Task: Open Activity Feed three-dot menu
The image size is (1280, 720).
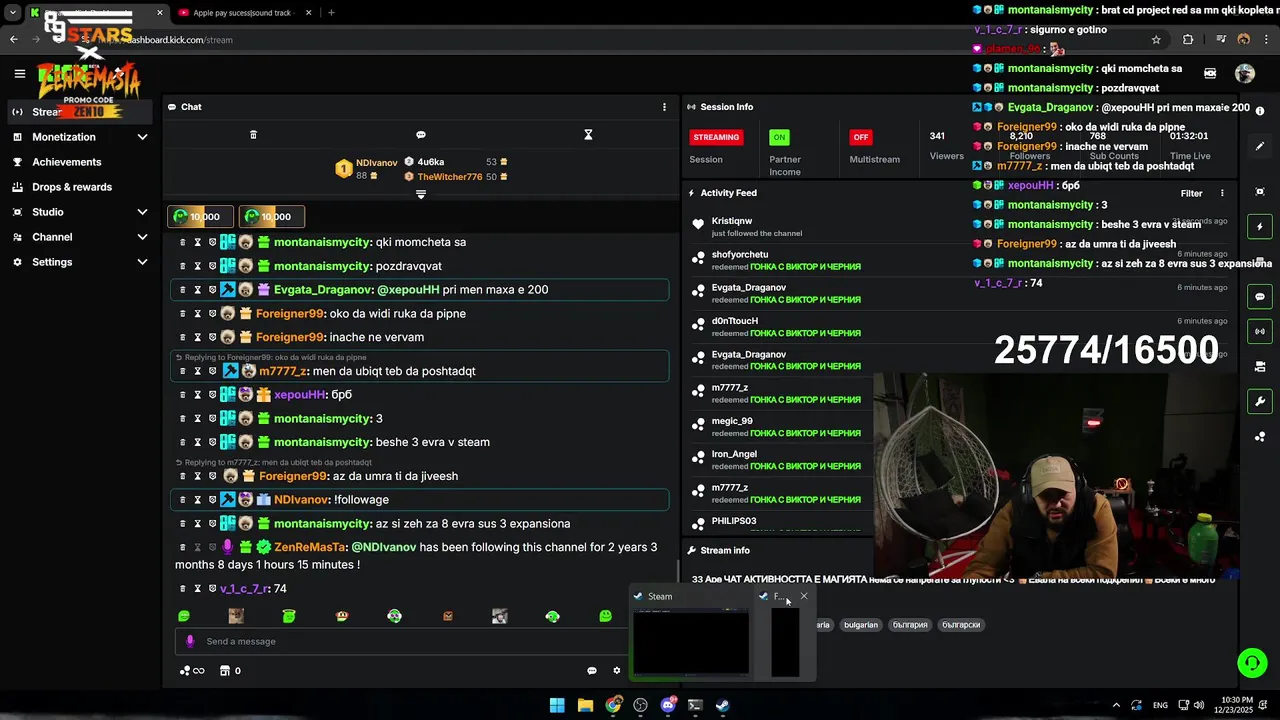Action: pos(1222,193)
